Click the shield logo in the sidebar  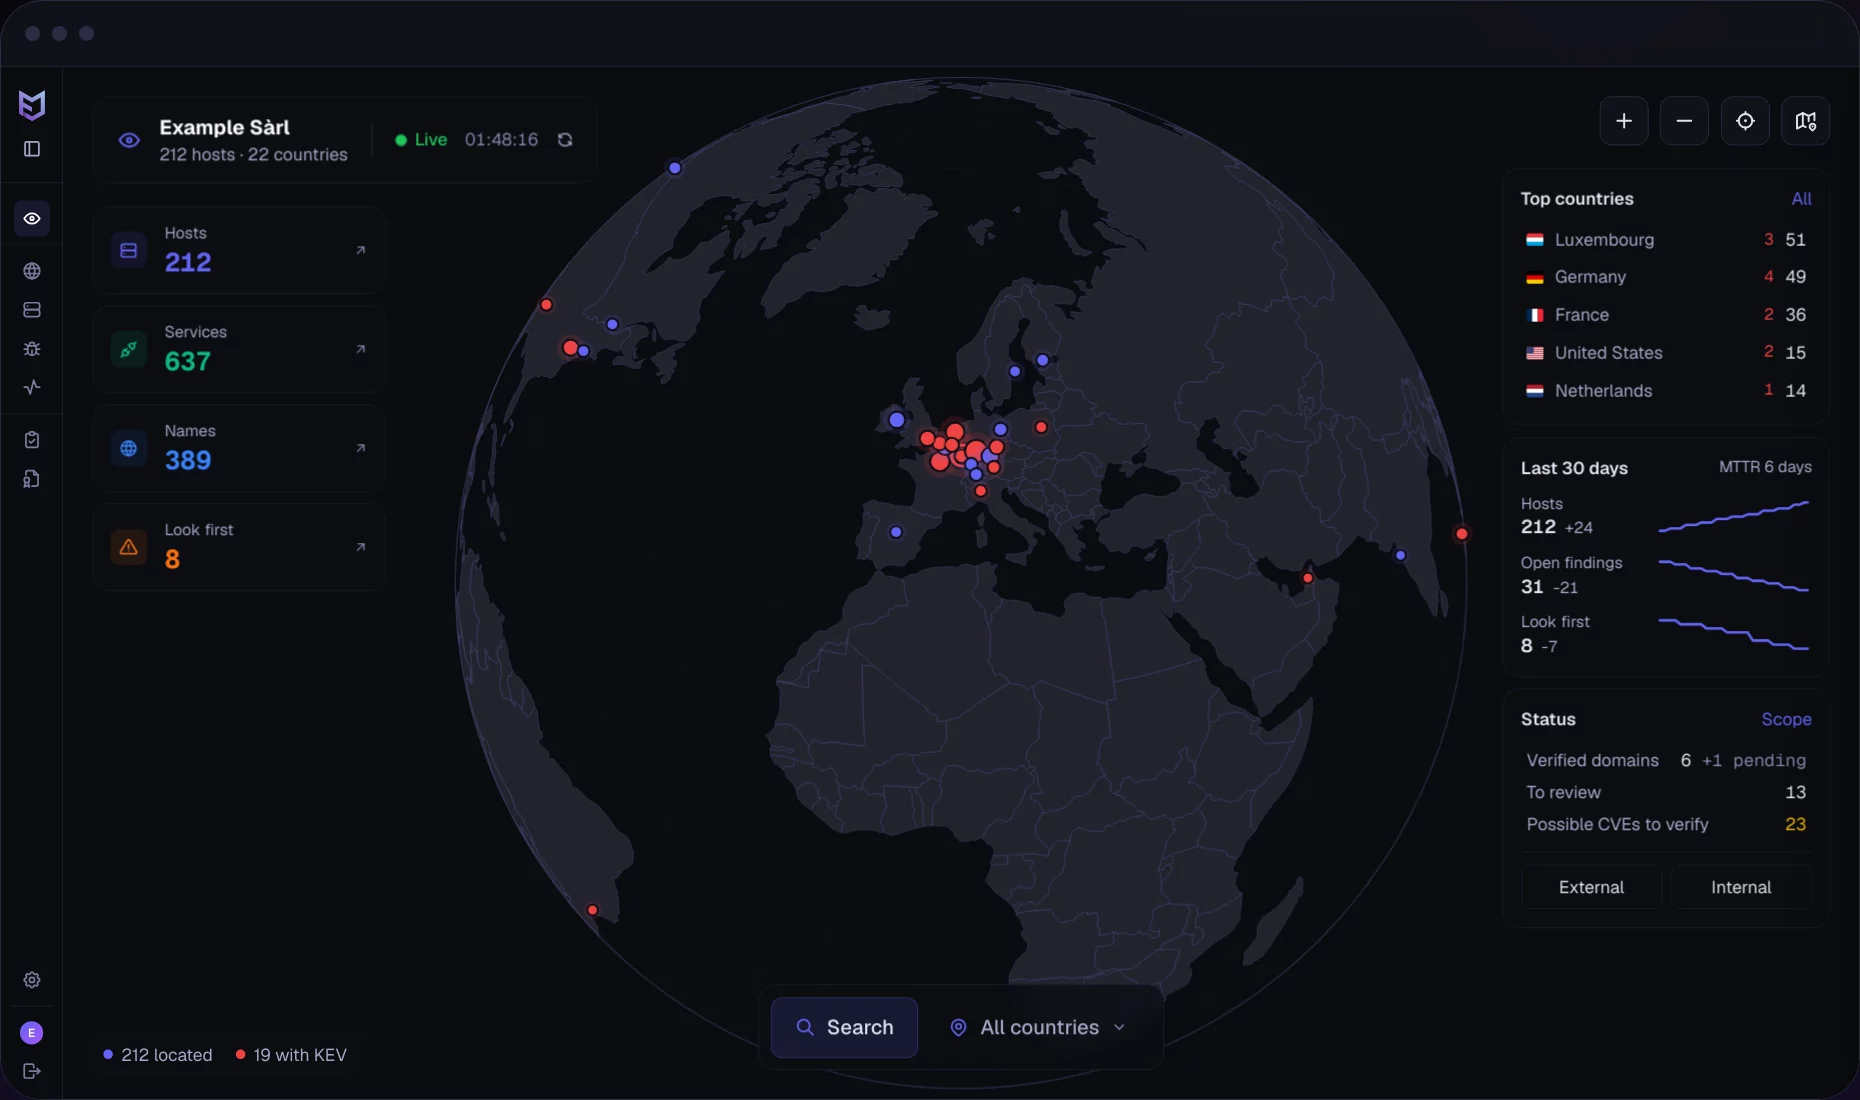32,105
